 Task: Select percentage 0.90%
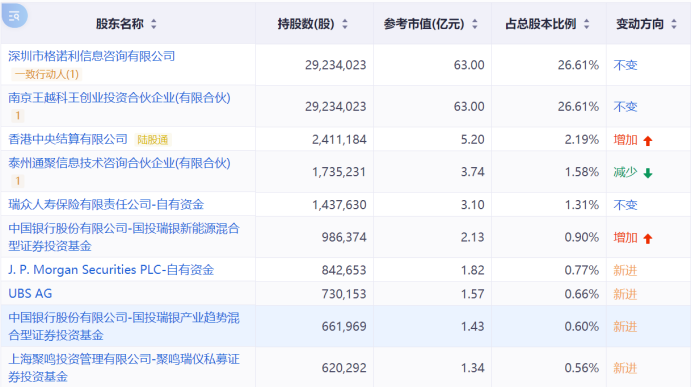[x=582, y=237]
